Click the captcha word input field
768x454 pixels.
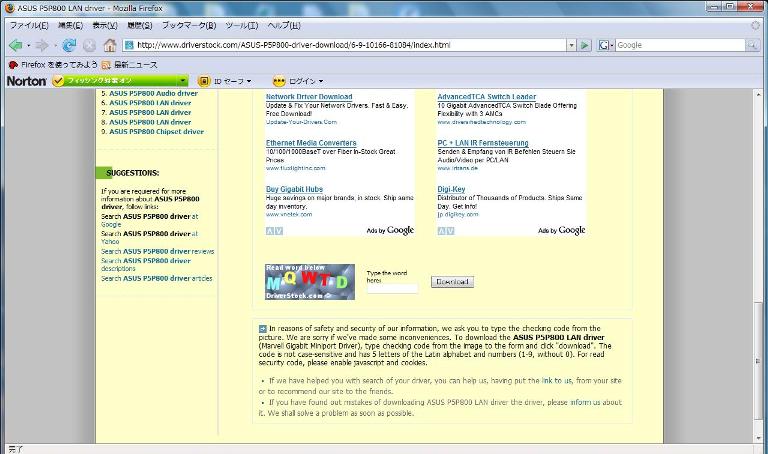tap(392, 289)
